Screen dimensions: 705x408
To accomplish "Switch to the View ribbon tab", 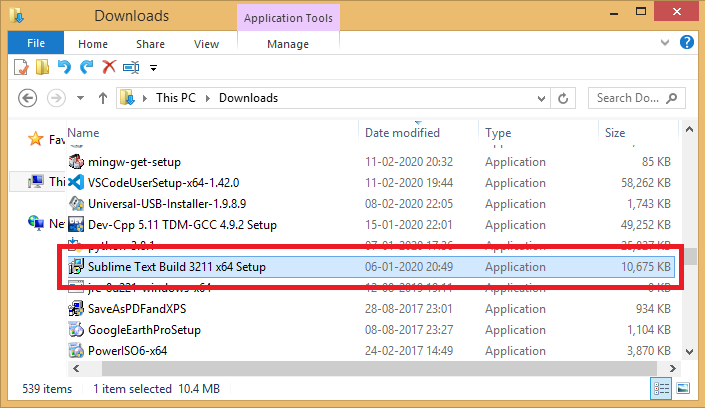I will pyautogui.click(x=206, y=44).
